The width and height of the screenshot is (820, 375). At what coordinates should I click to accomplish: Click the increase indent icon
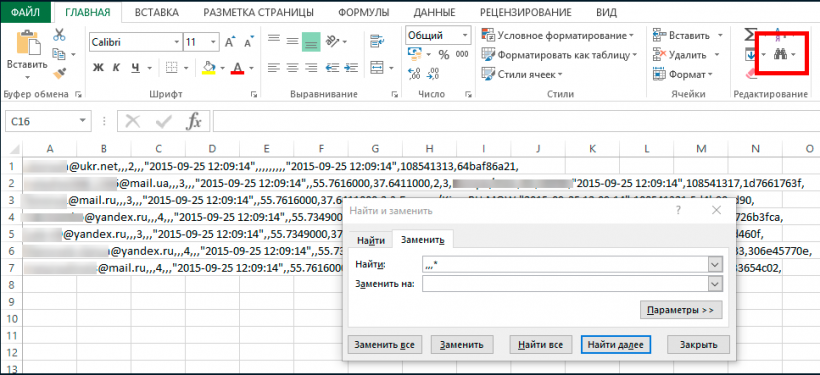pos(350,67)
